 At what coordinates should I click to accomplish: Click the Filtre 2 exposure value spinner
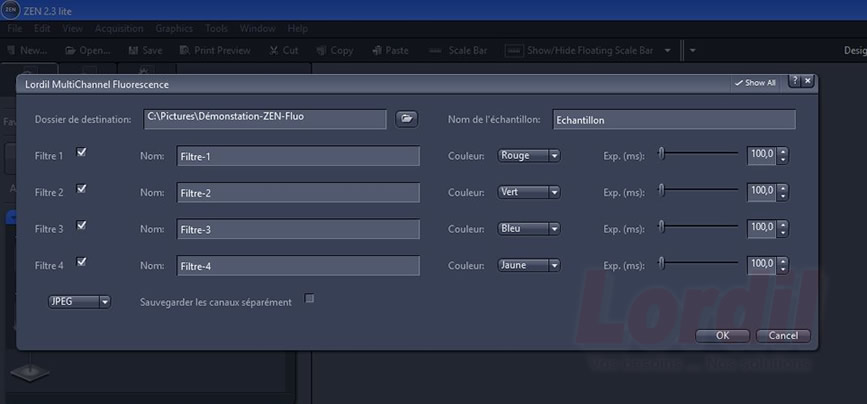pos(768,192)
